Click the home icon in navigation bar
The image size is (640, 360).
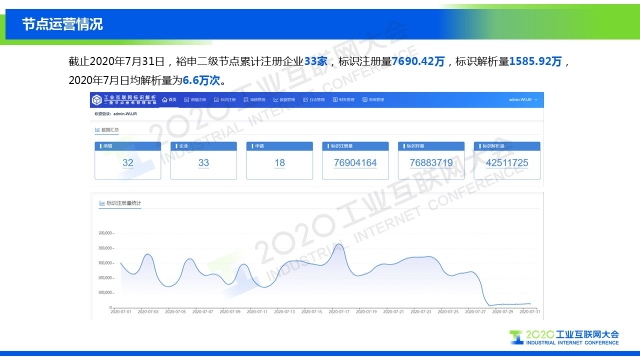165,100
